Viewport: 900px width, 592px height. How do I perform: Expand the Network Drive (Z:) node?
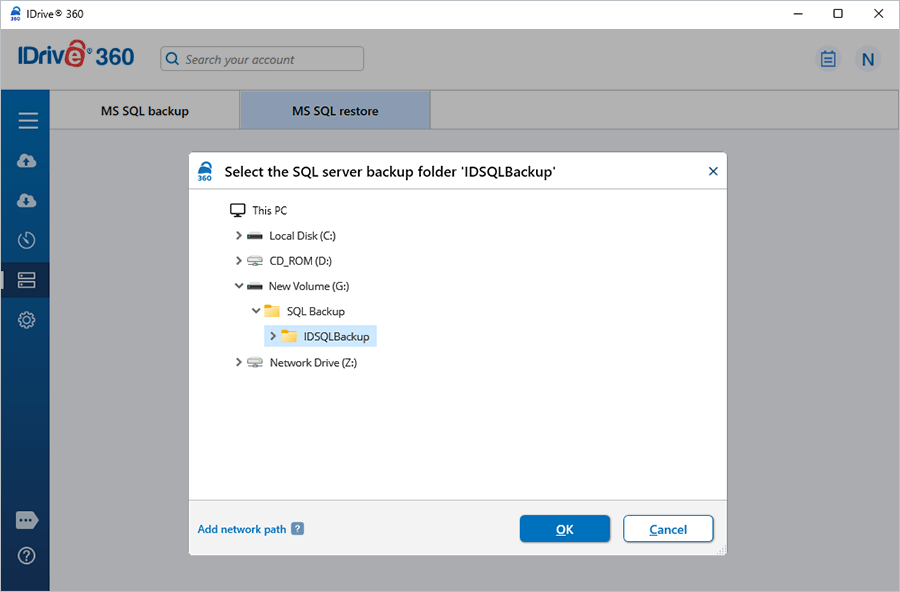point(239,363)
